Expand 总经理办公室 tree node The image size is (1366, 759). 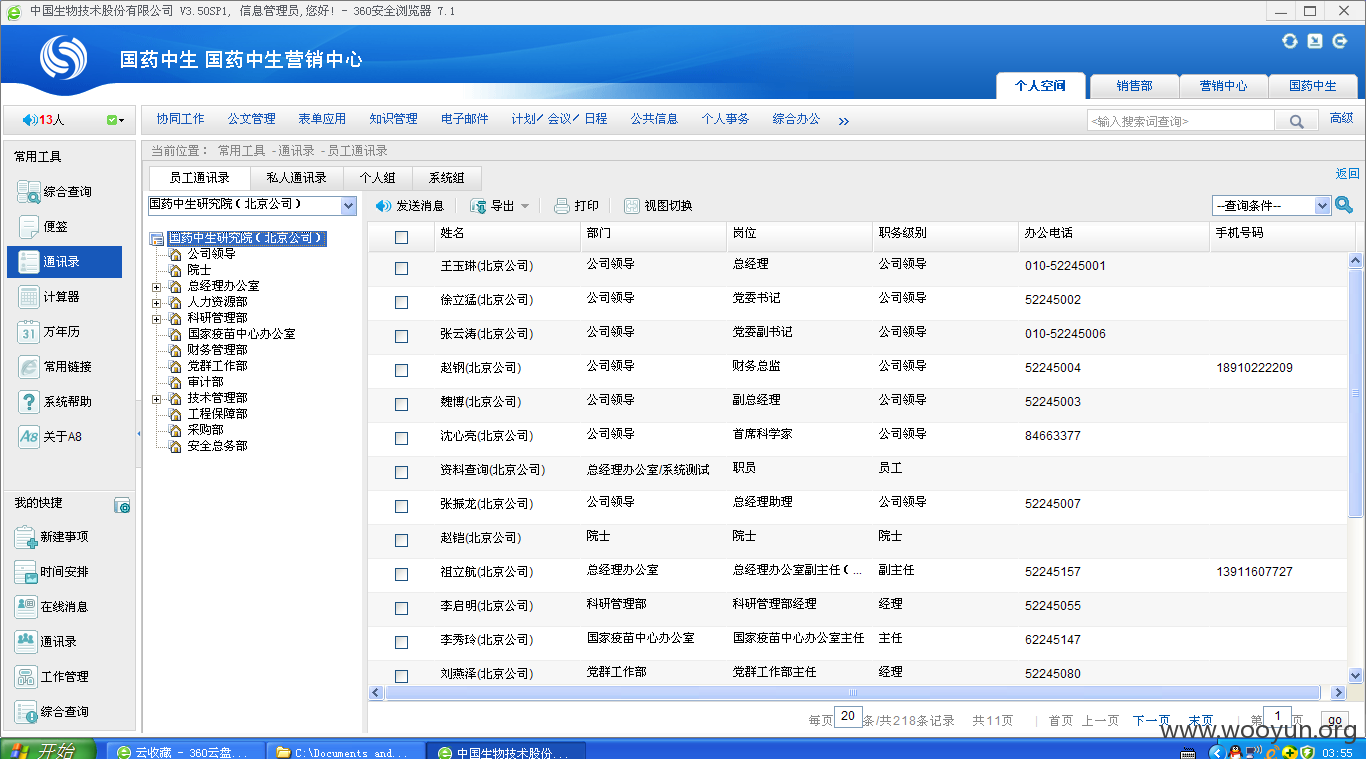coord(156,286)
